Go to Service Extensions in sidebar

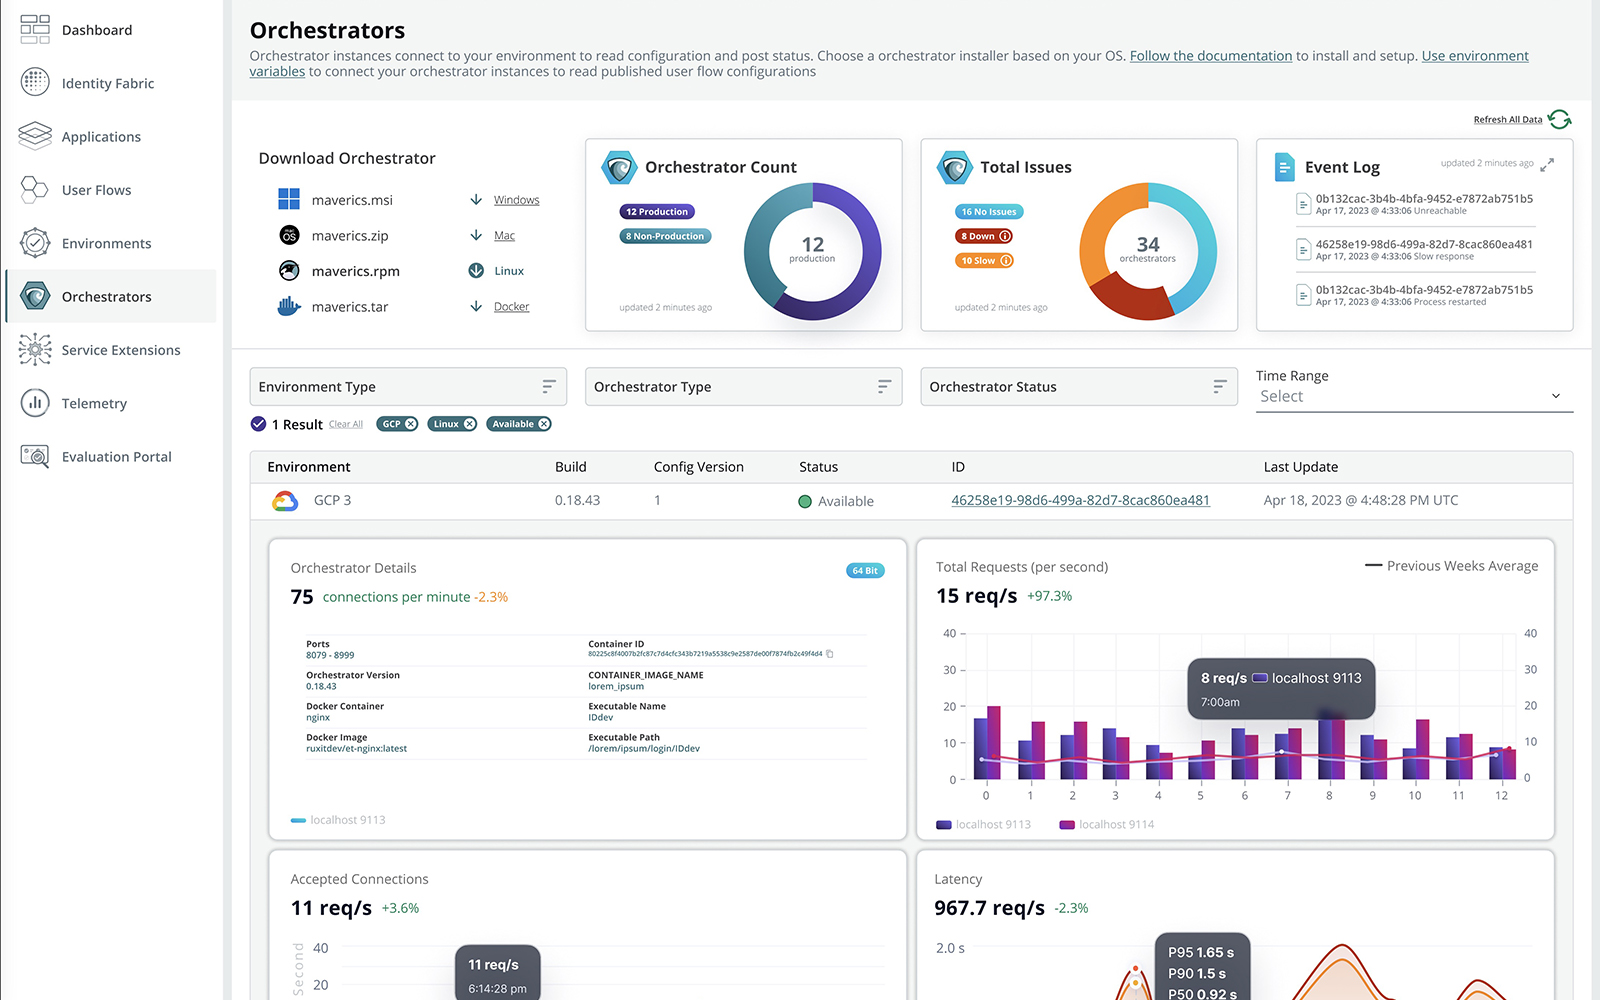coord(121,350)
